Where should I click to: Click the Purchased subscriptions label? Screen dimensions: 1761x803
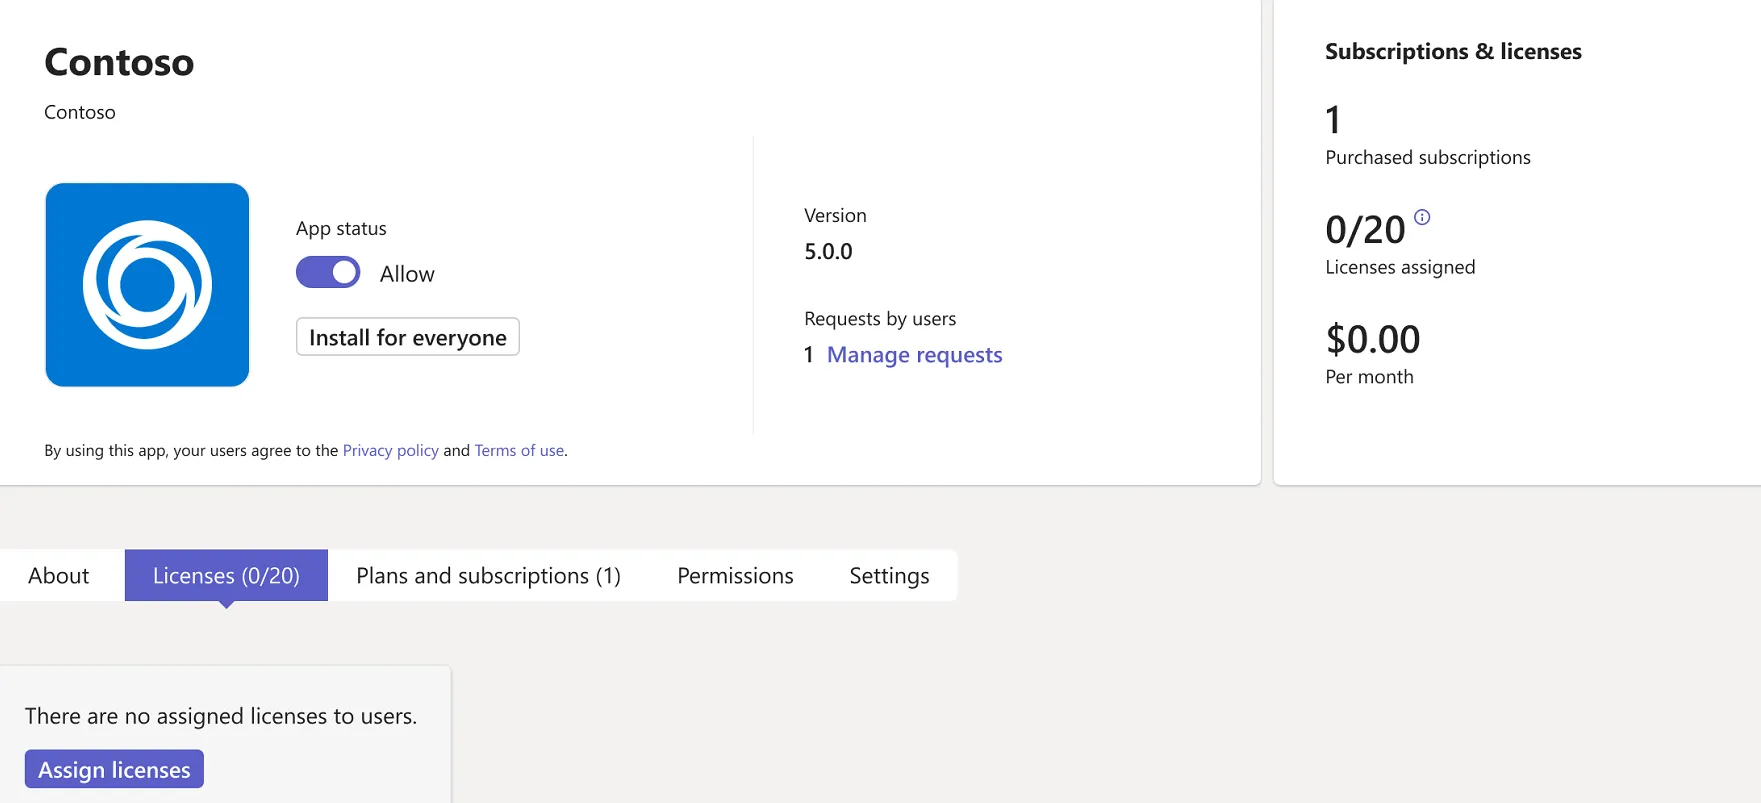1427,158
